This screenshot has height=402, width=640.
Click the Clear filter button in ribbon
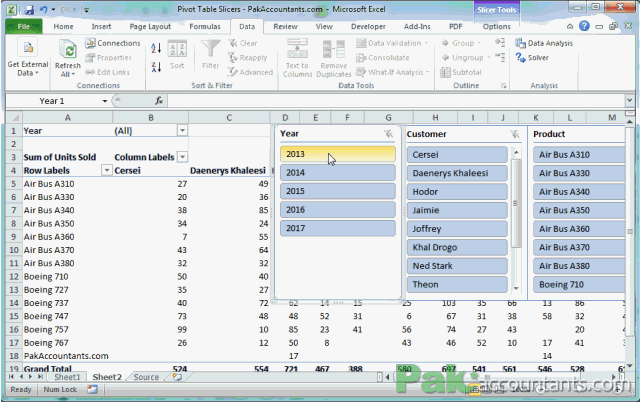[x=243, y=43]
